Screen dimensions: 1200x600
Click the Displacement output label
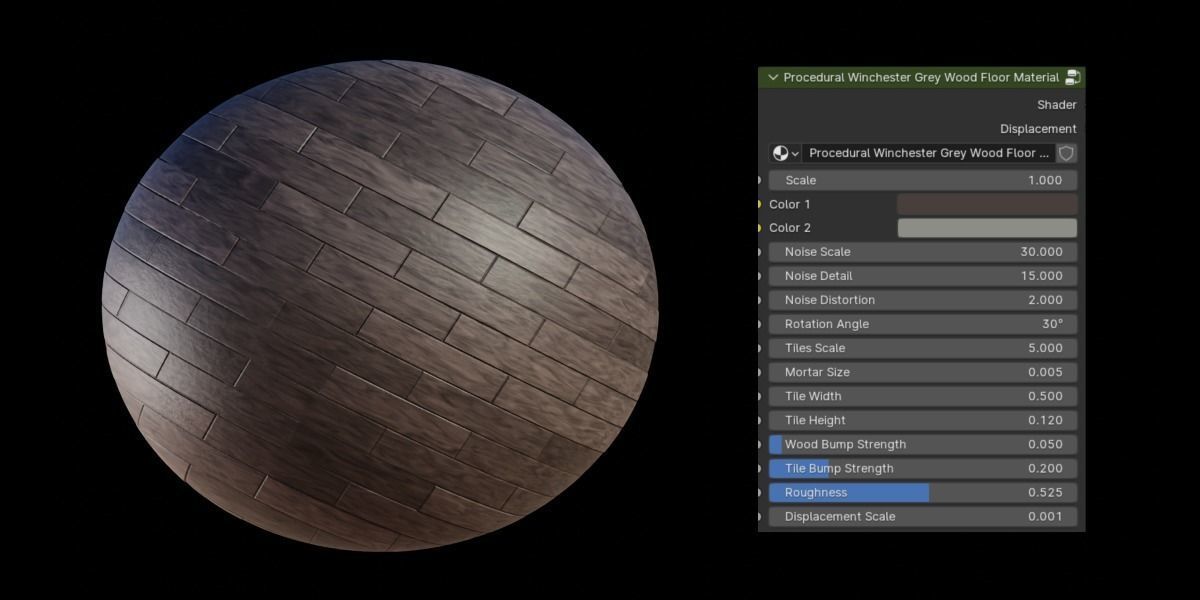point(1038,129)
